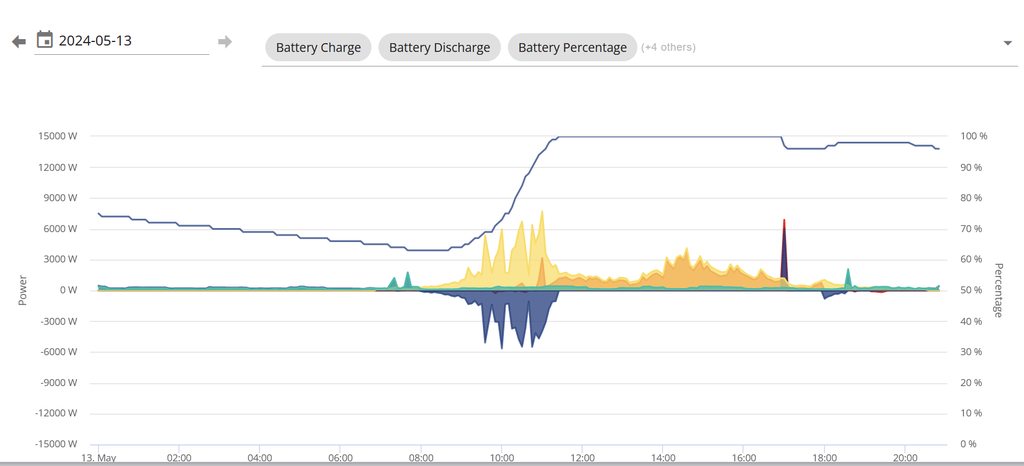Go to the previous day arrow

[x=18, y=41]
